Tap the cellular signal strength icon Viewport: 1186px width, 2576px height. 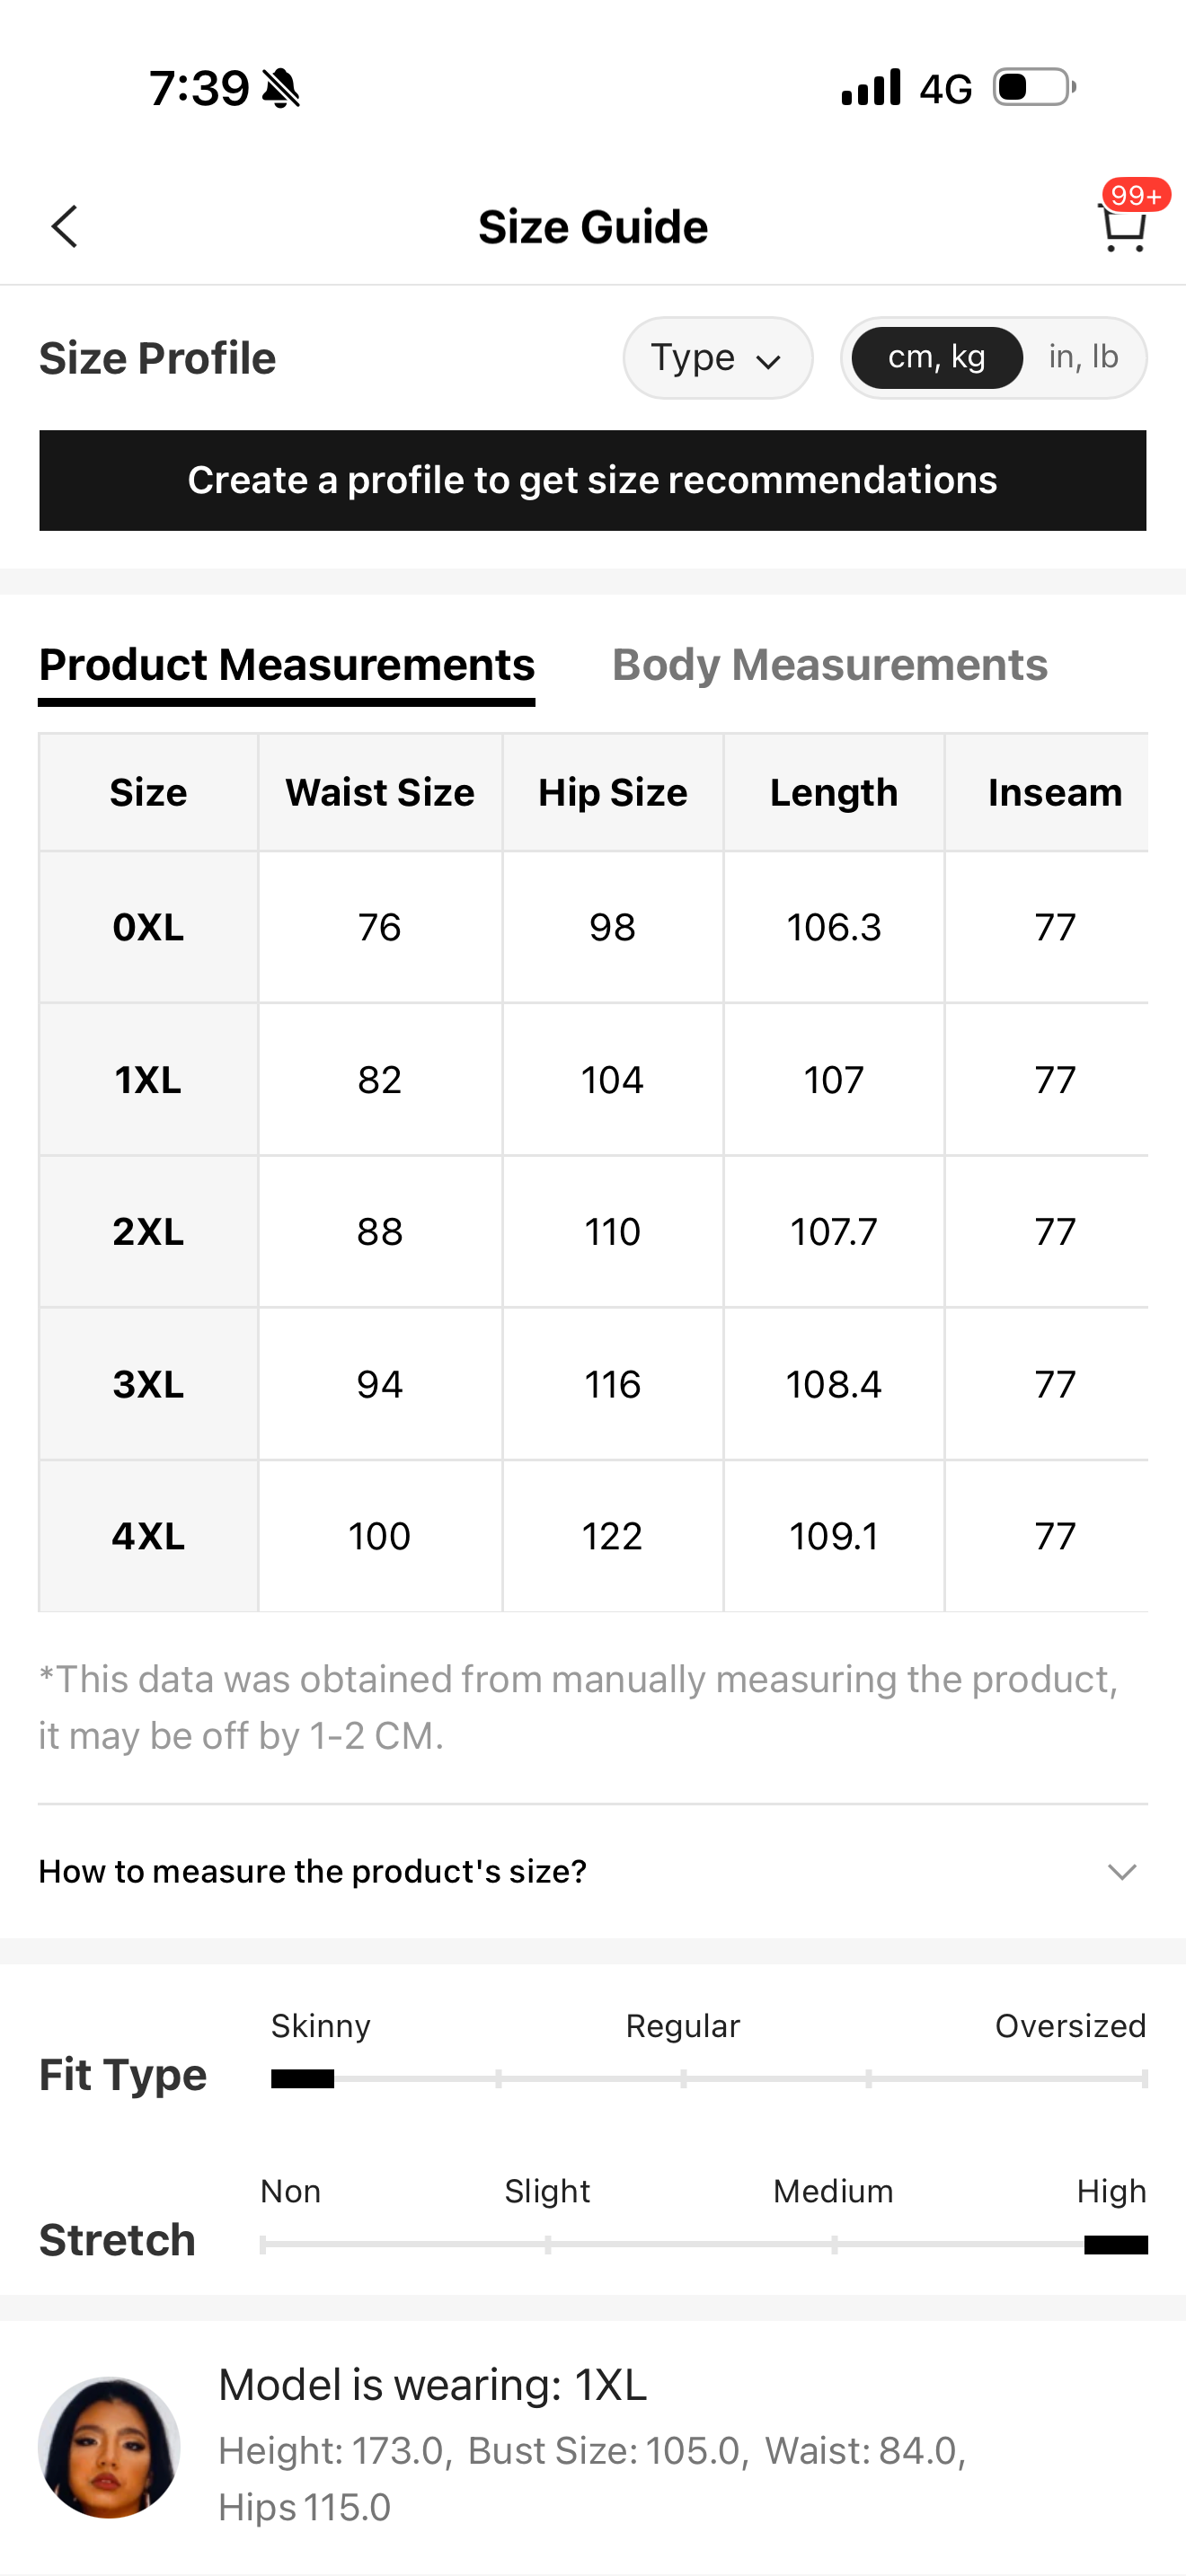coord(871,87)
